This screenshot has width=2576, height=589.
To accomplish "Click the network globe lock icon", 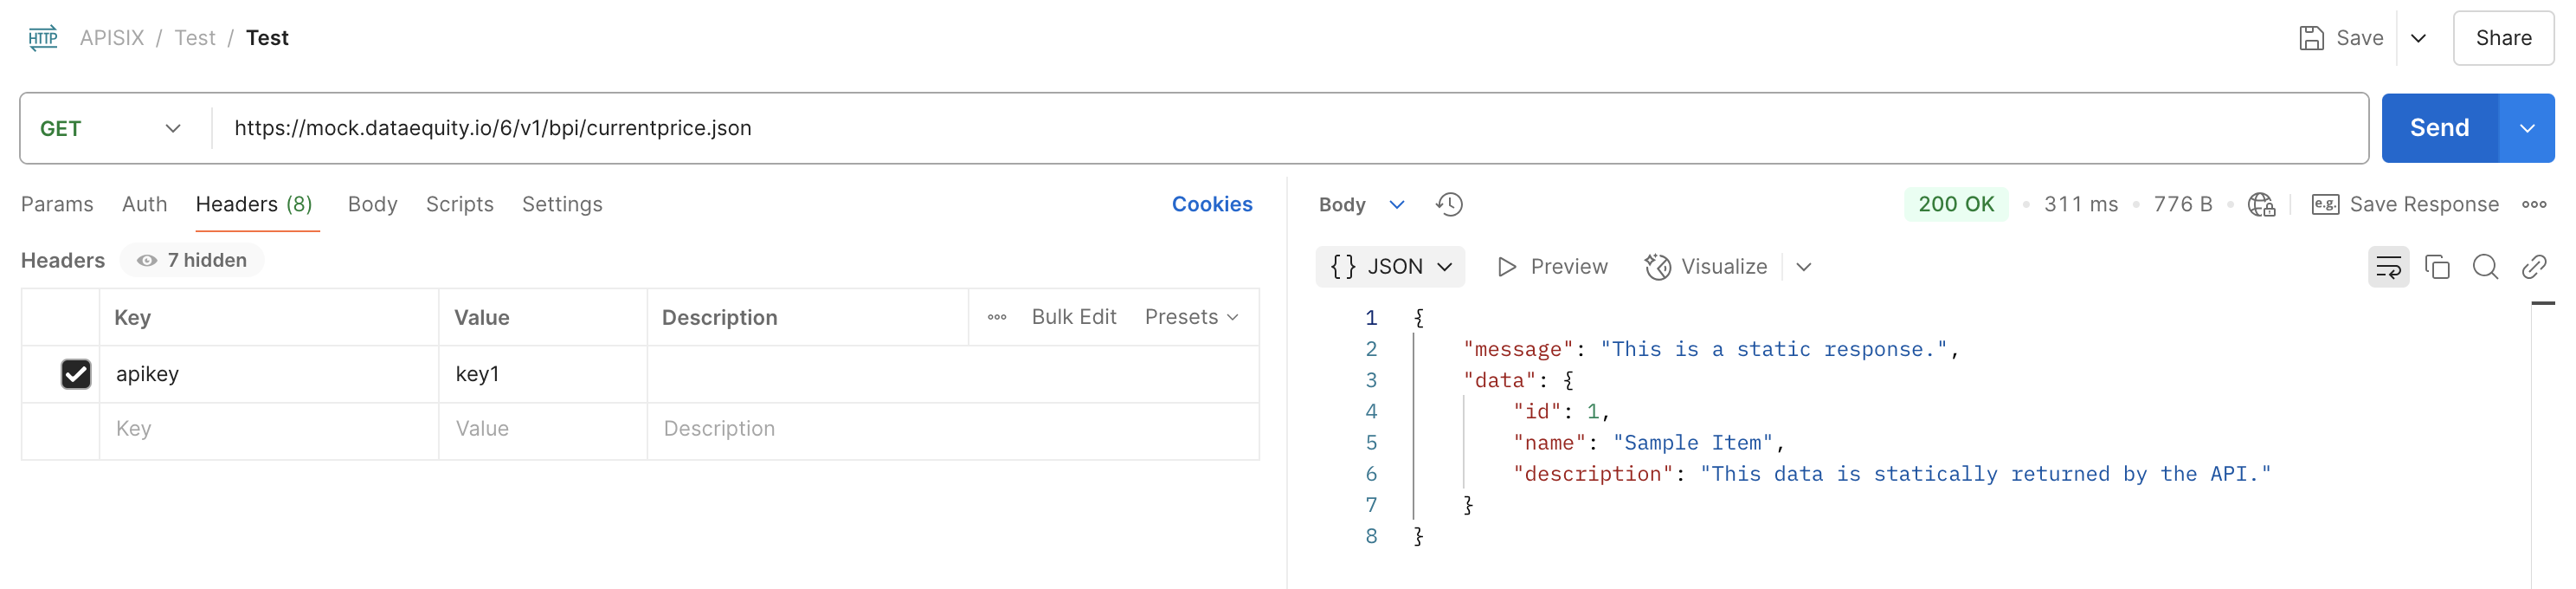I will (x=2261, y=204).
